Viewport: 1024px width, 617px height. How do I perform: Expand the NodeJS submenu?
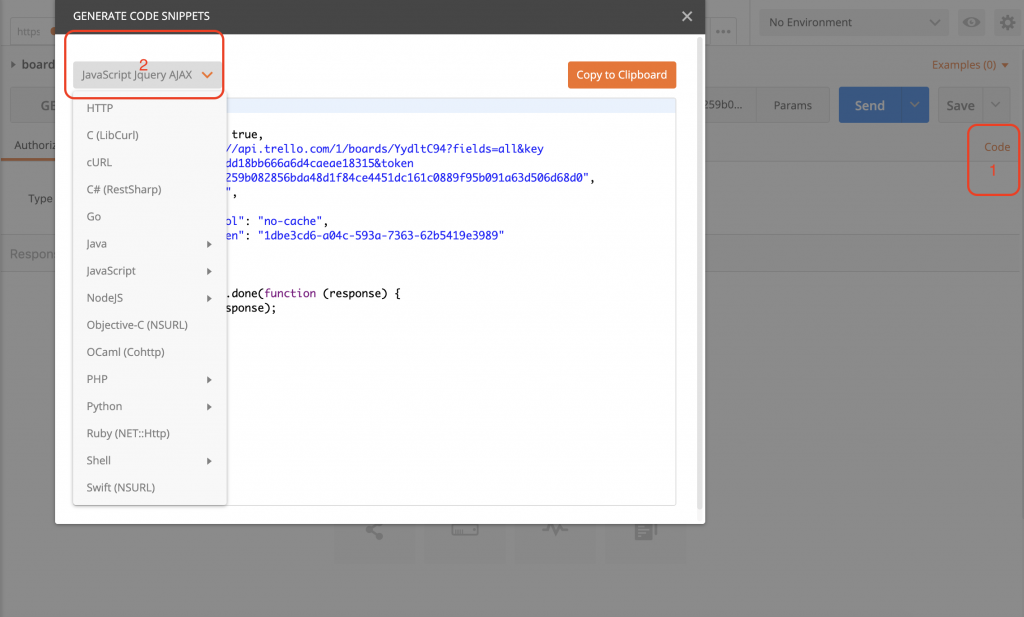coord(209,298)
